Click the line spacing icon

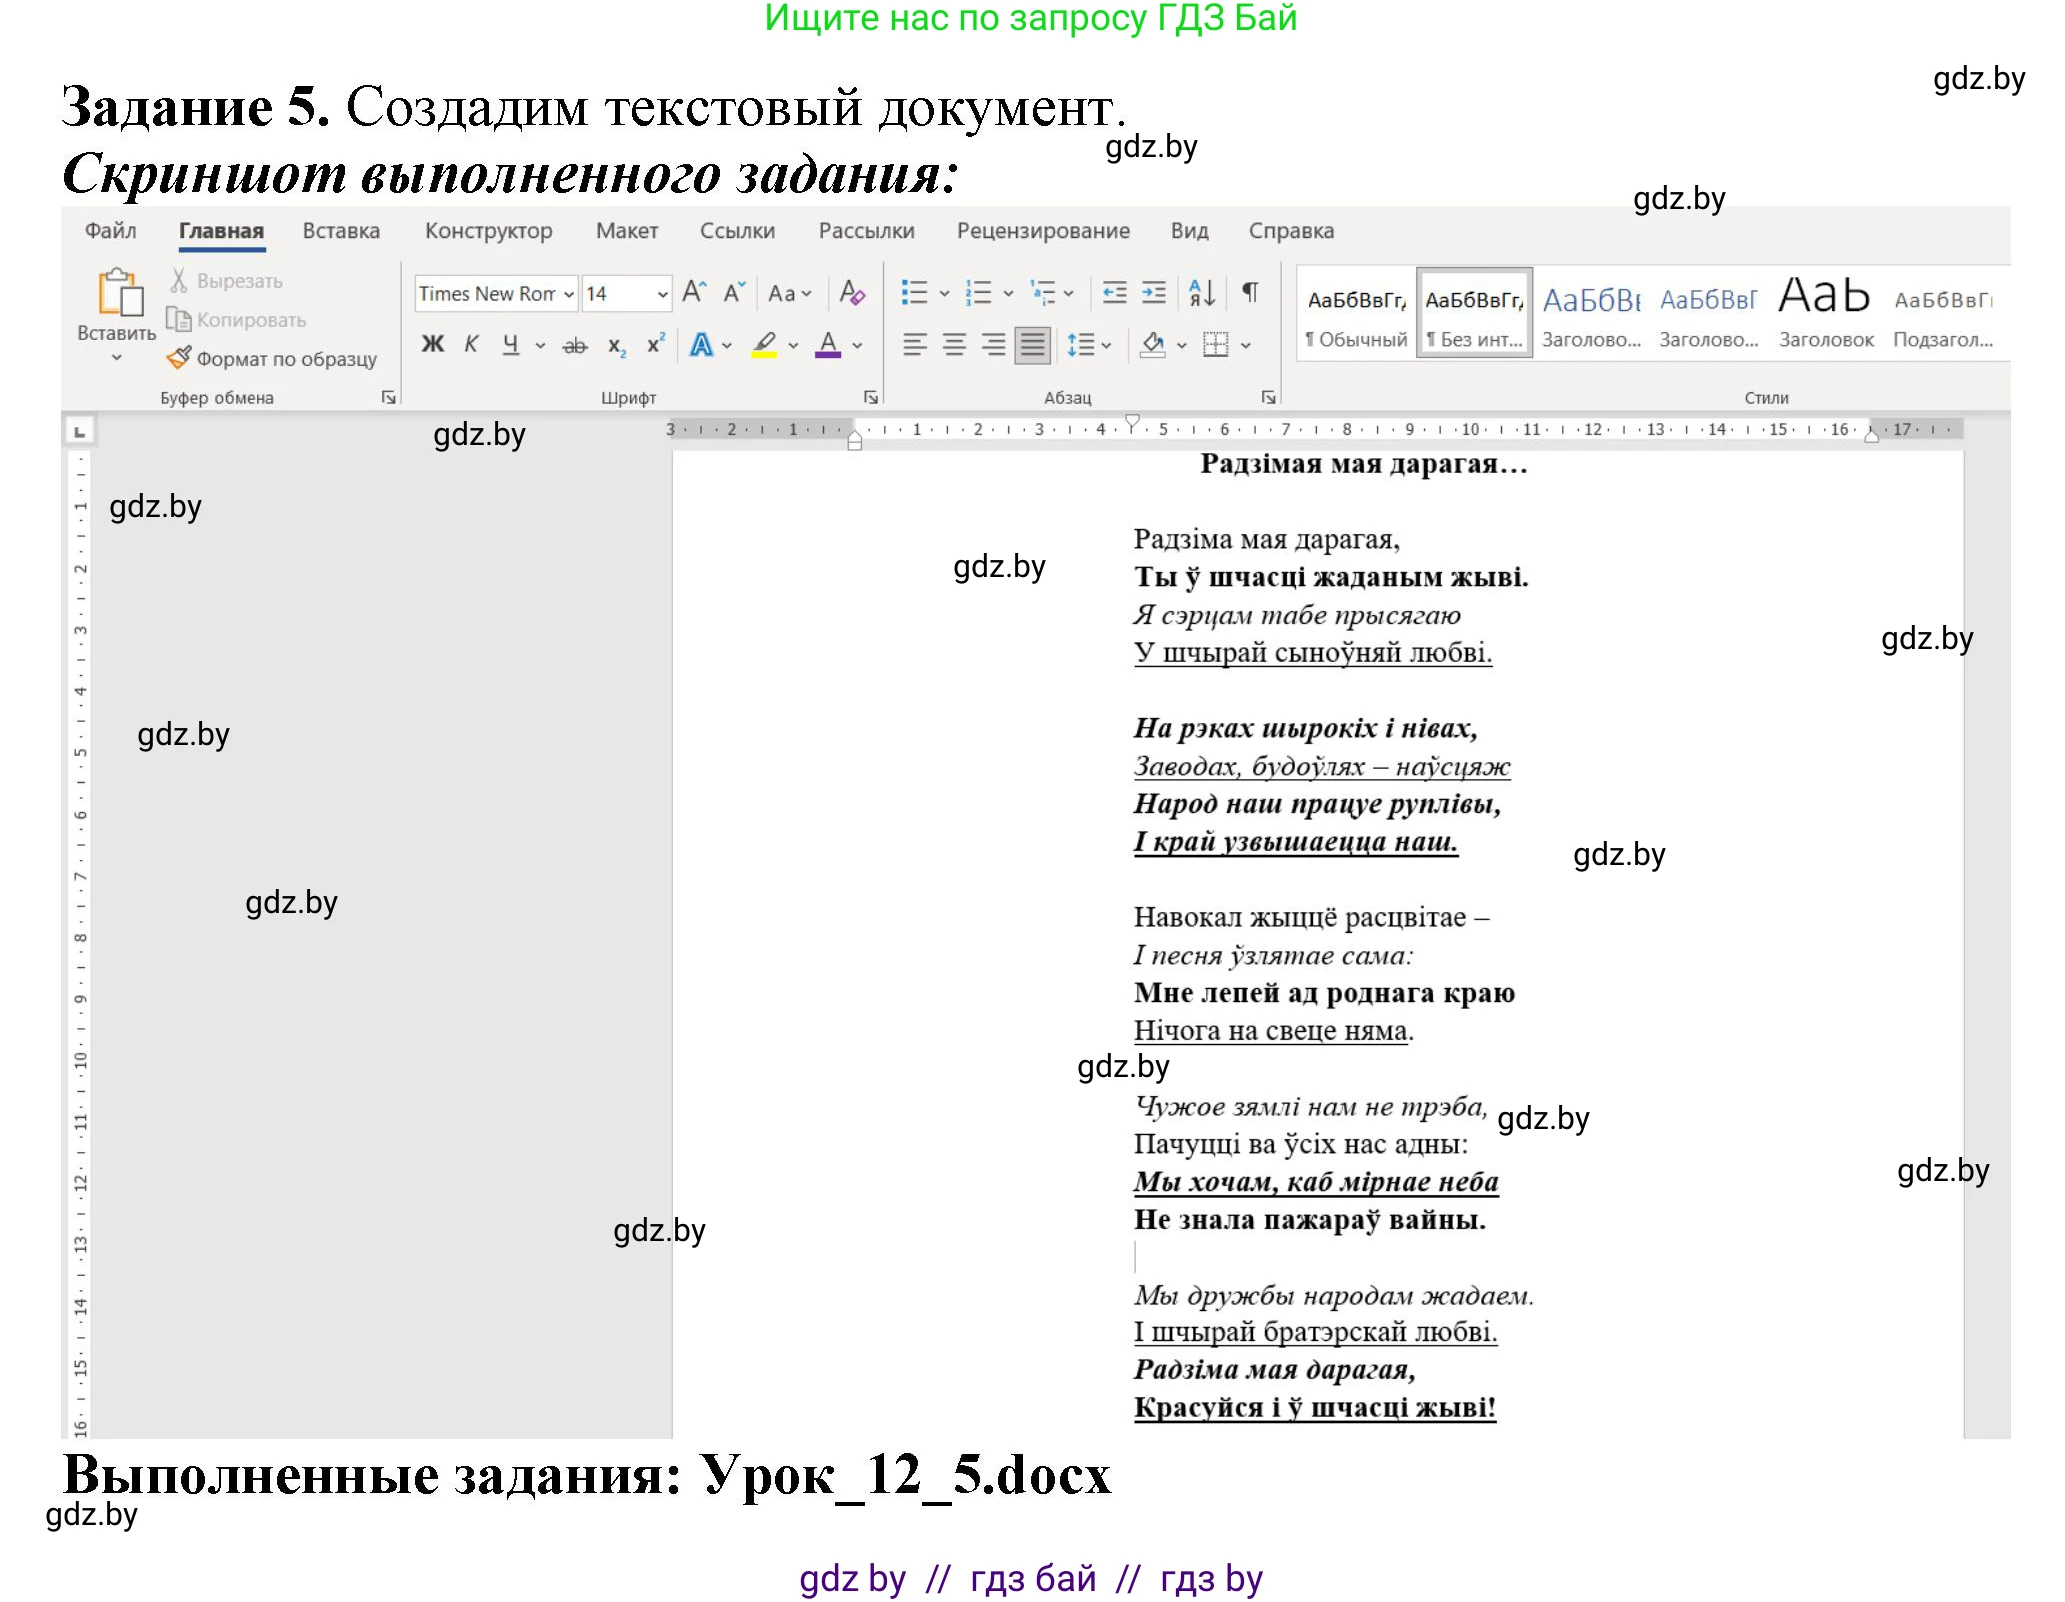click(x=1081, y=345)
